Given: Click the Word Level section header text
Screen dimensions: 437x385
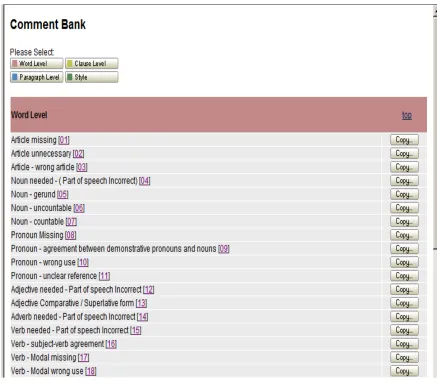Looking at the screenshot, I should coord(29,115).
